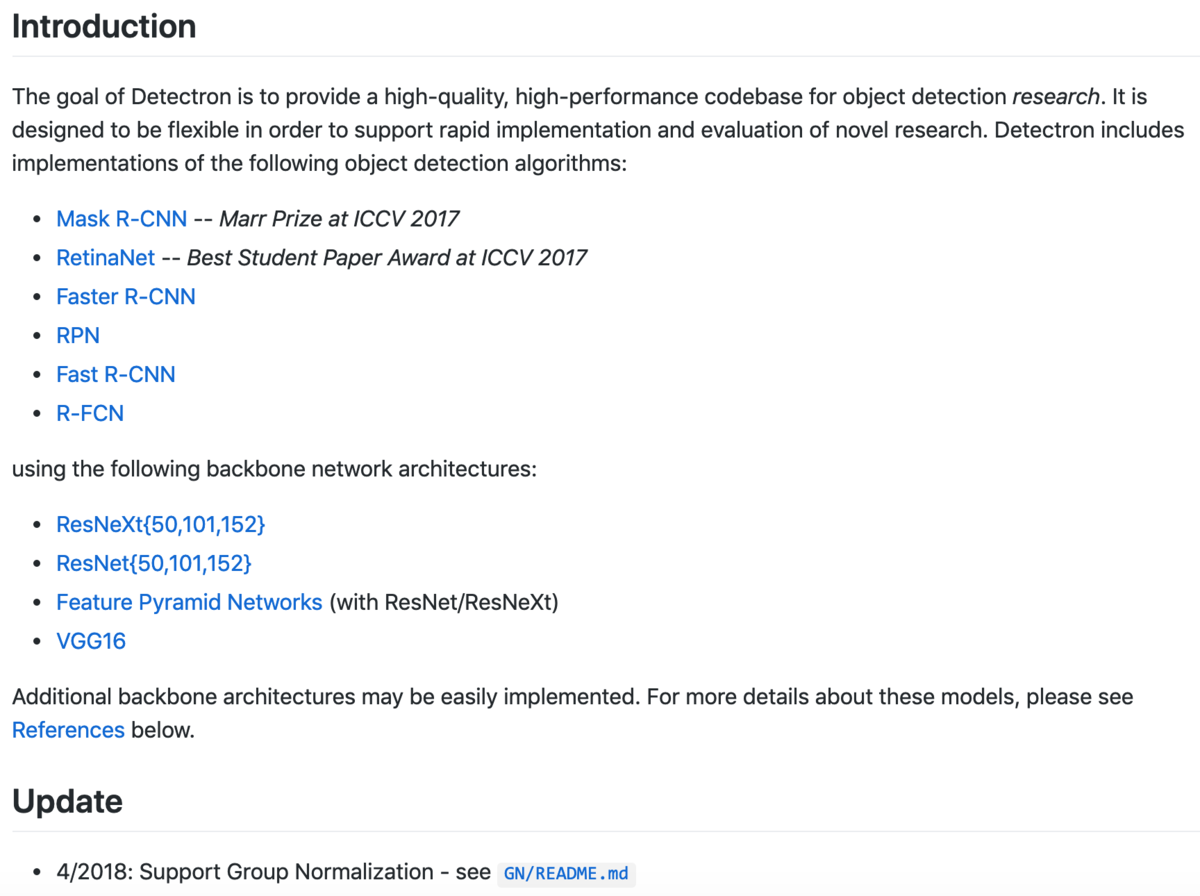This screenshot has height=896, width=1200.
Task: Click the Introduction heading
Action: tap(104, 25)
